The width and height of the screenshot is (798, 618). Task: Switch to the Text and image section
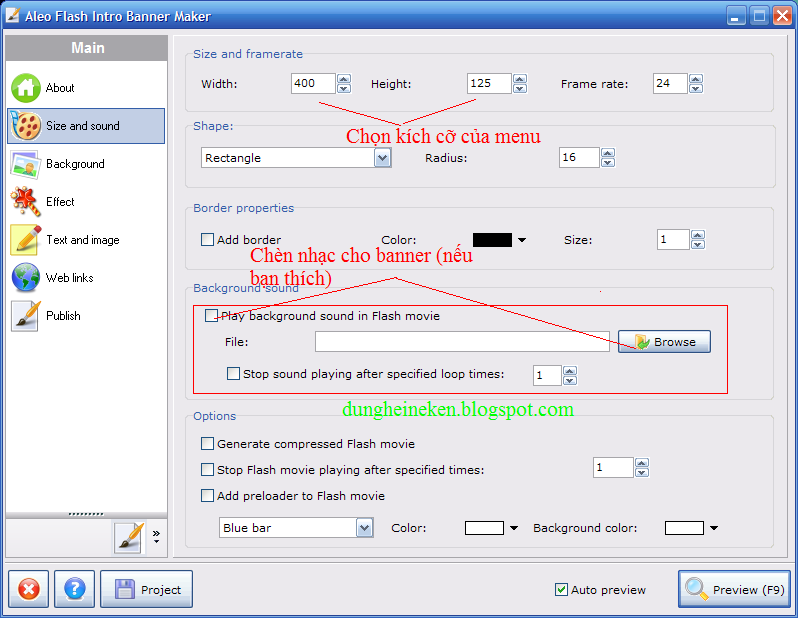pyautogui.click(x=83, y=240)
